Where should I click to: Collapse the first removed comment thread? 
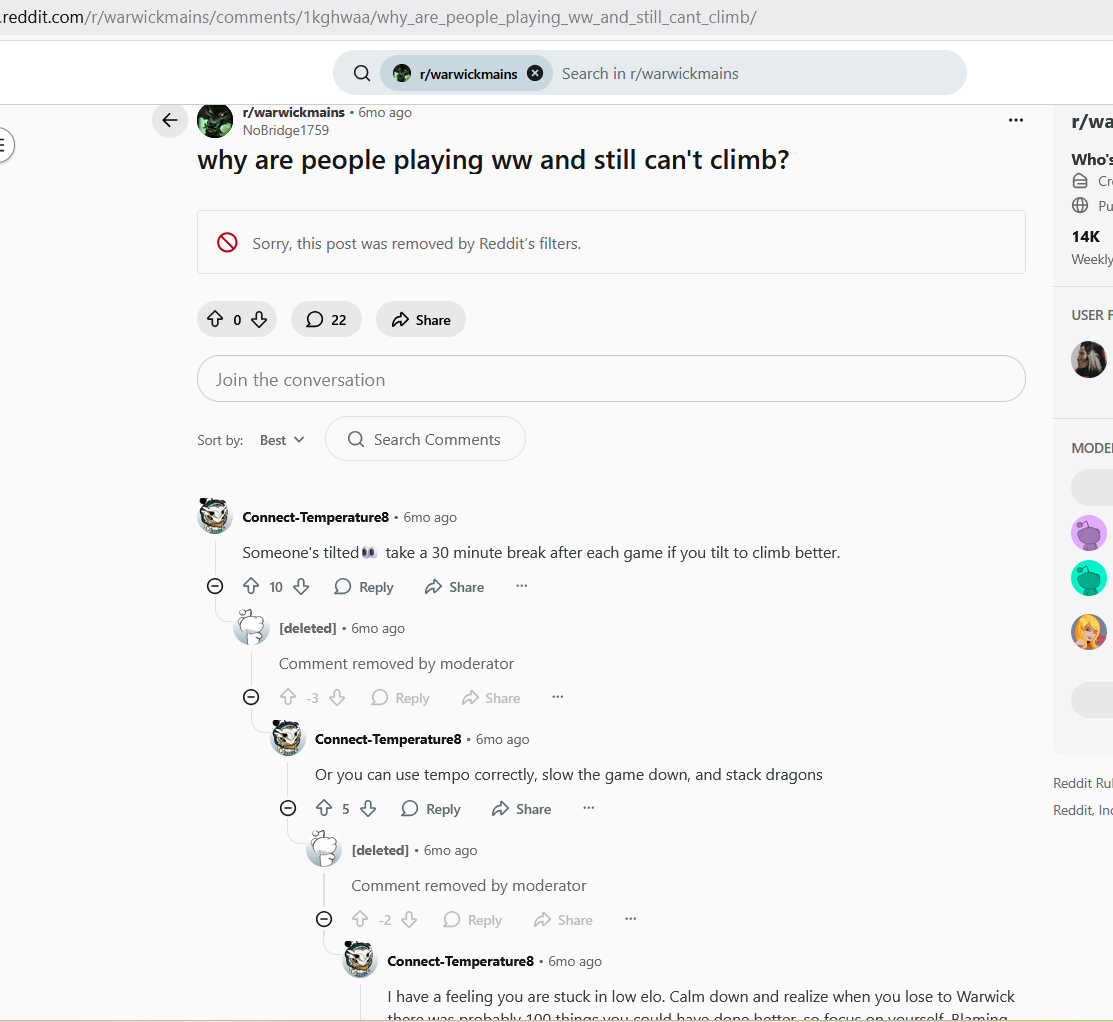pyautogui.click(x=251, y=697)
